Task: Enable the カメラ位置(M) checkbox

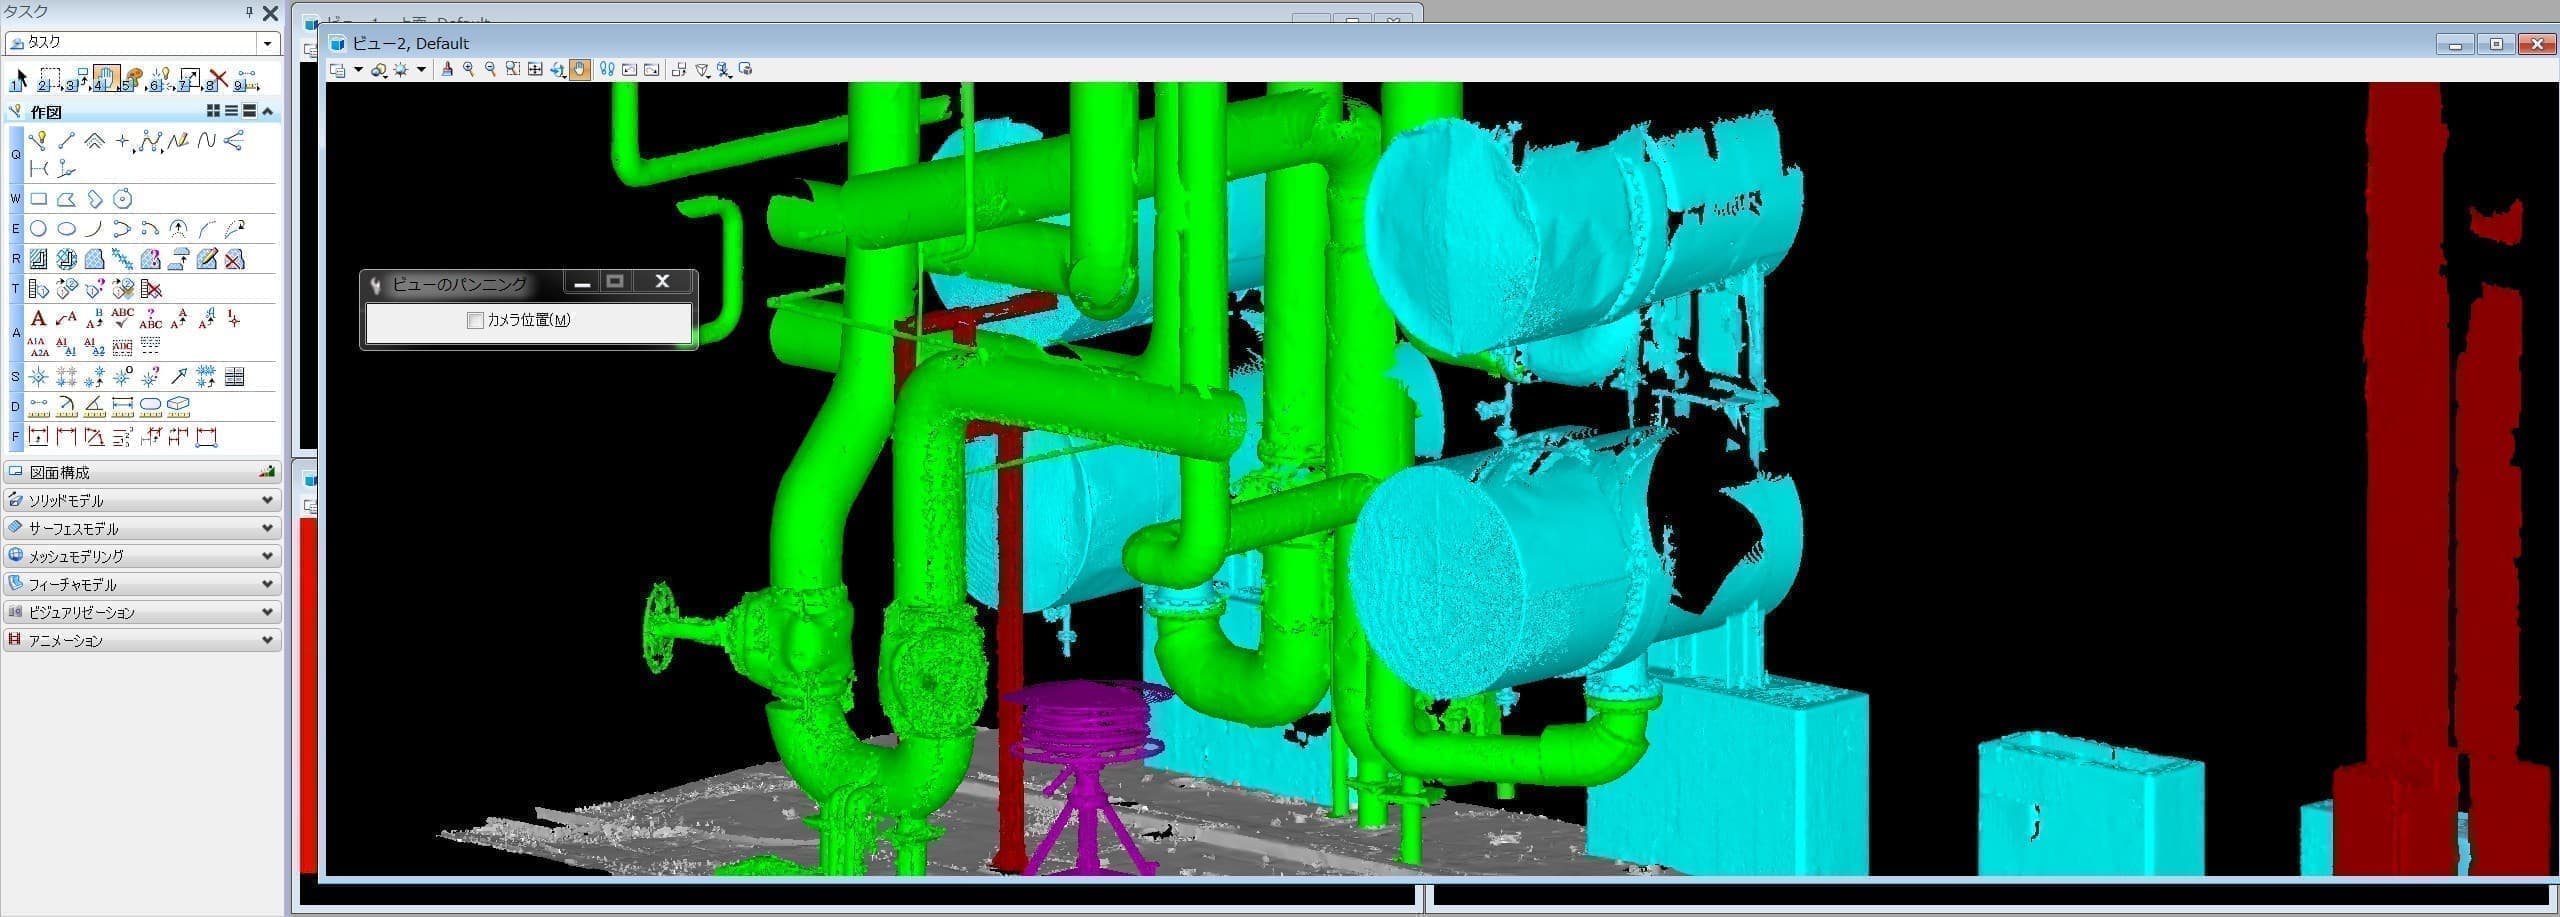Action: (x=475, y=320)
